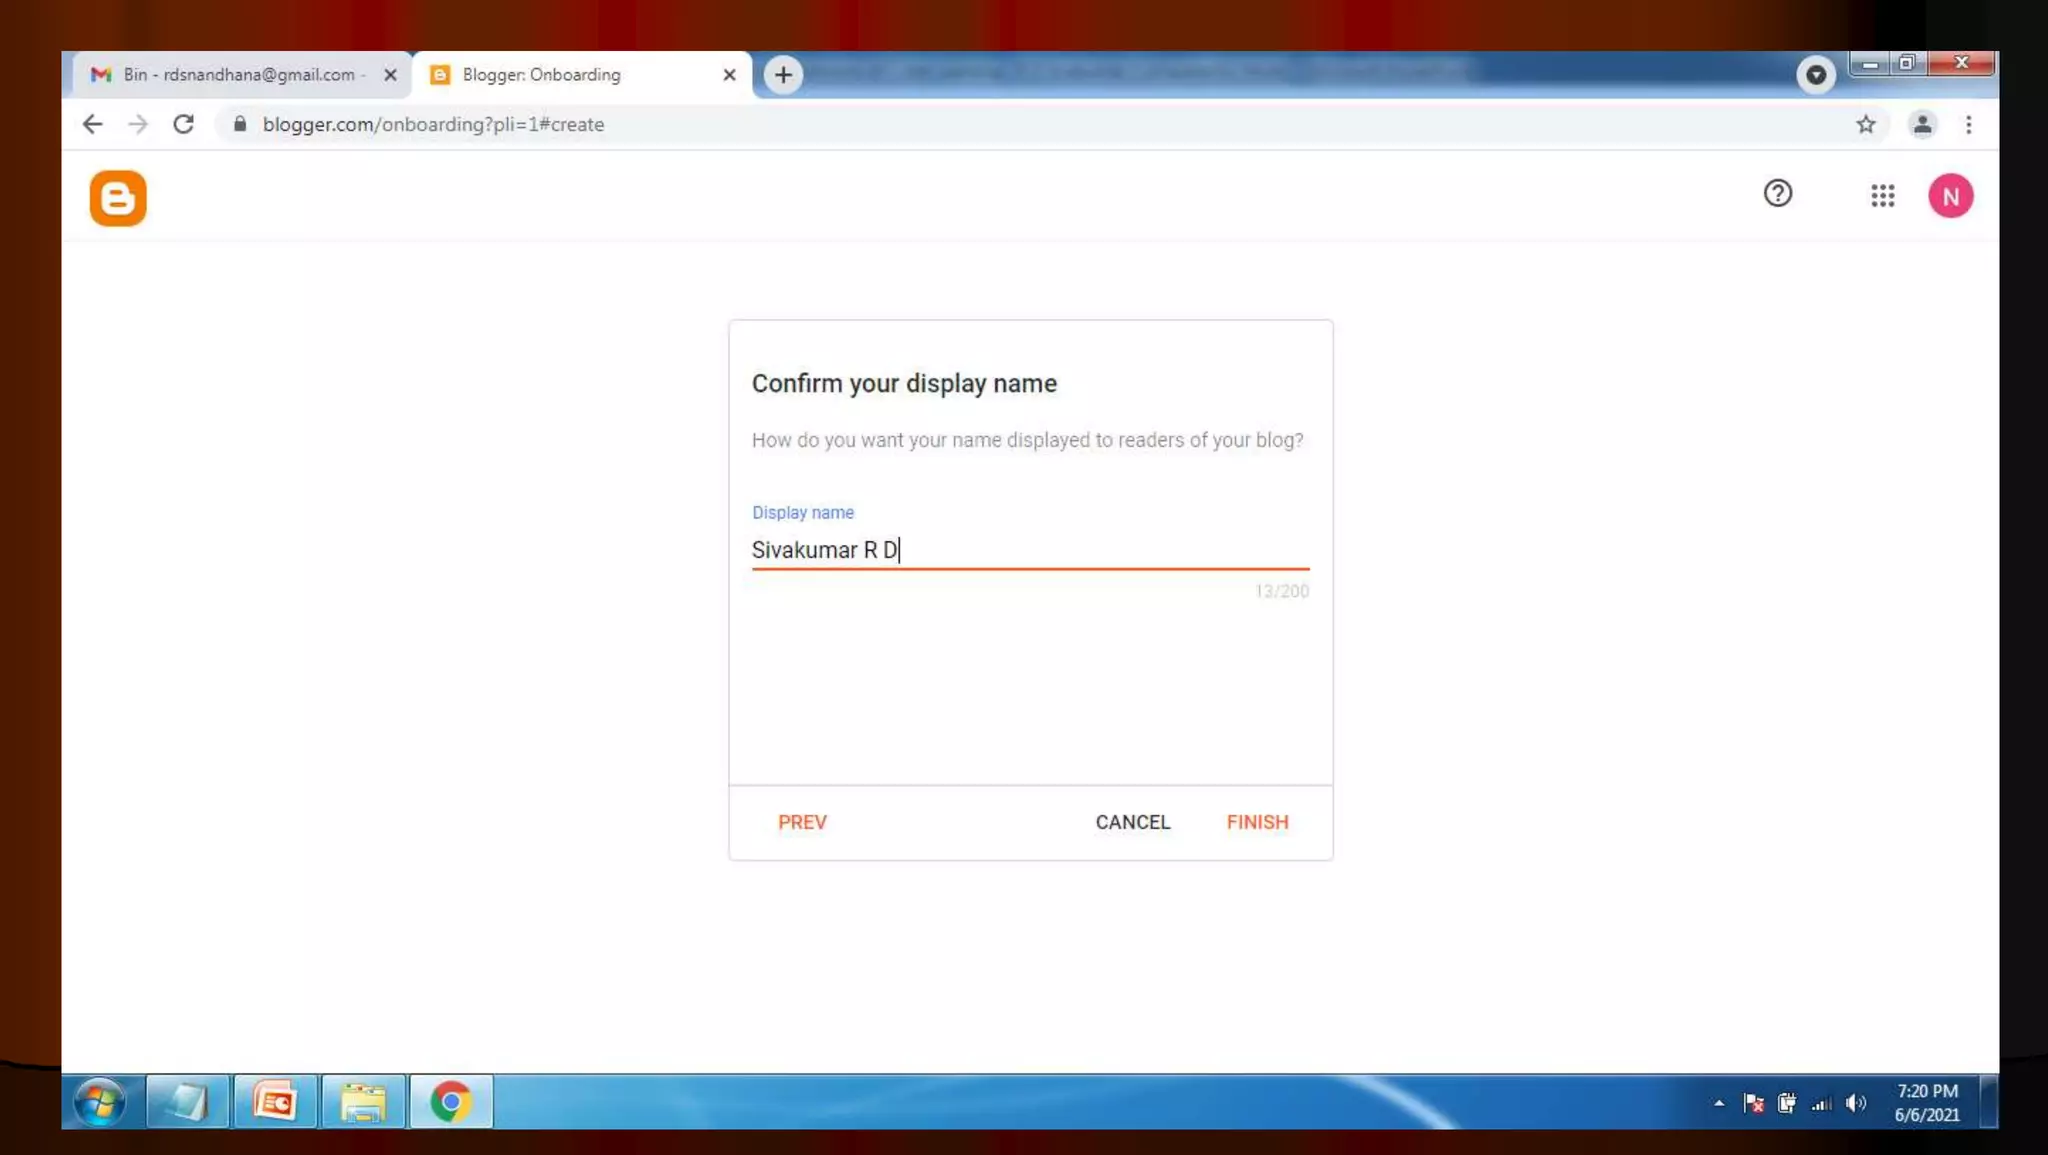2048x1155 pixels.
Task: Open the Google apps grid
Action: 1882,196
